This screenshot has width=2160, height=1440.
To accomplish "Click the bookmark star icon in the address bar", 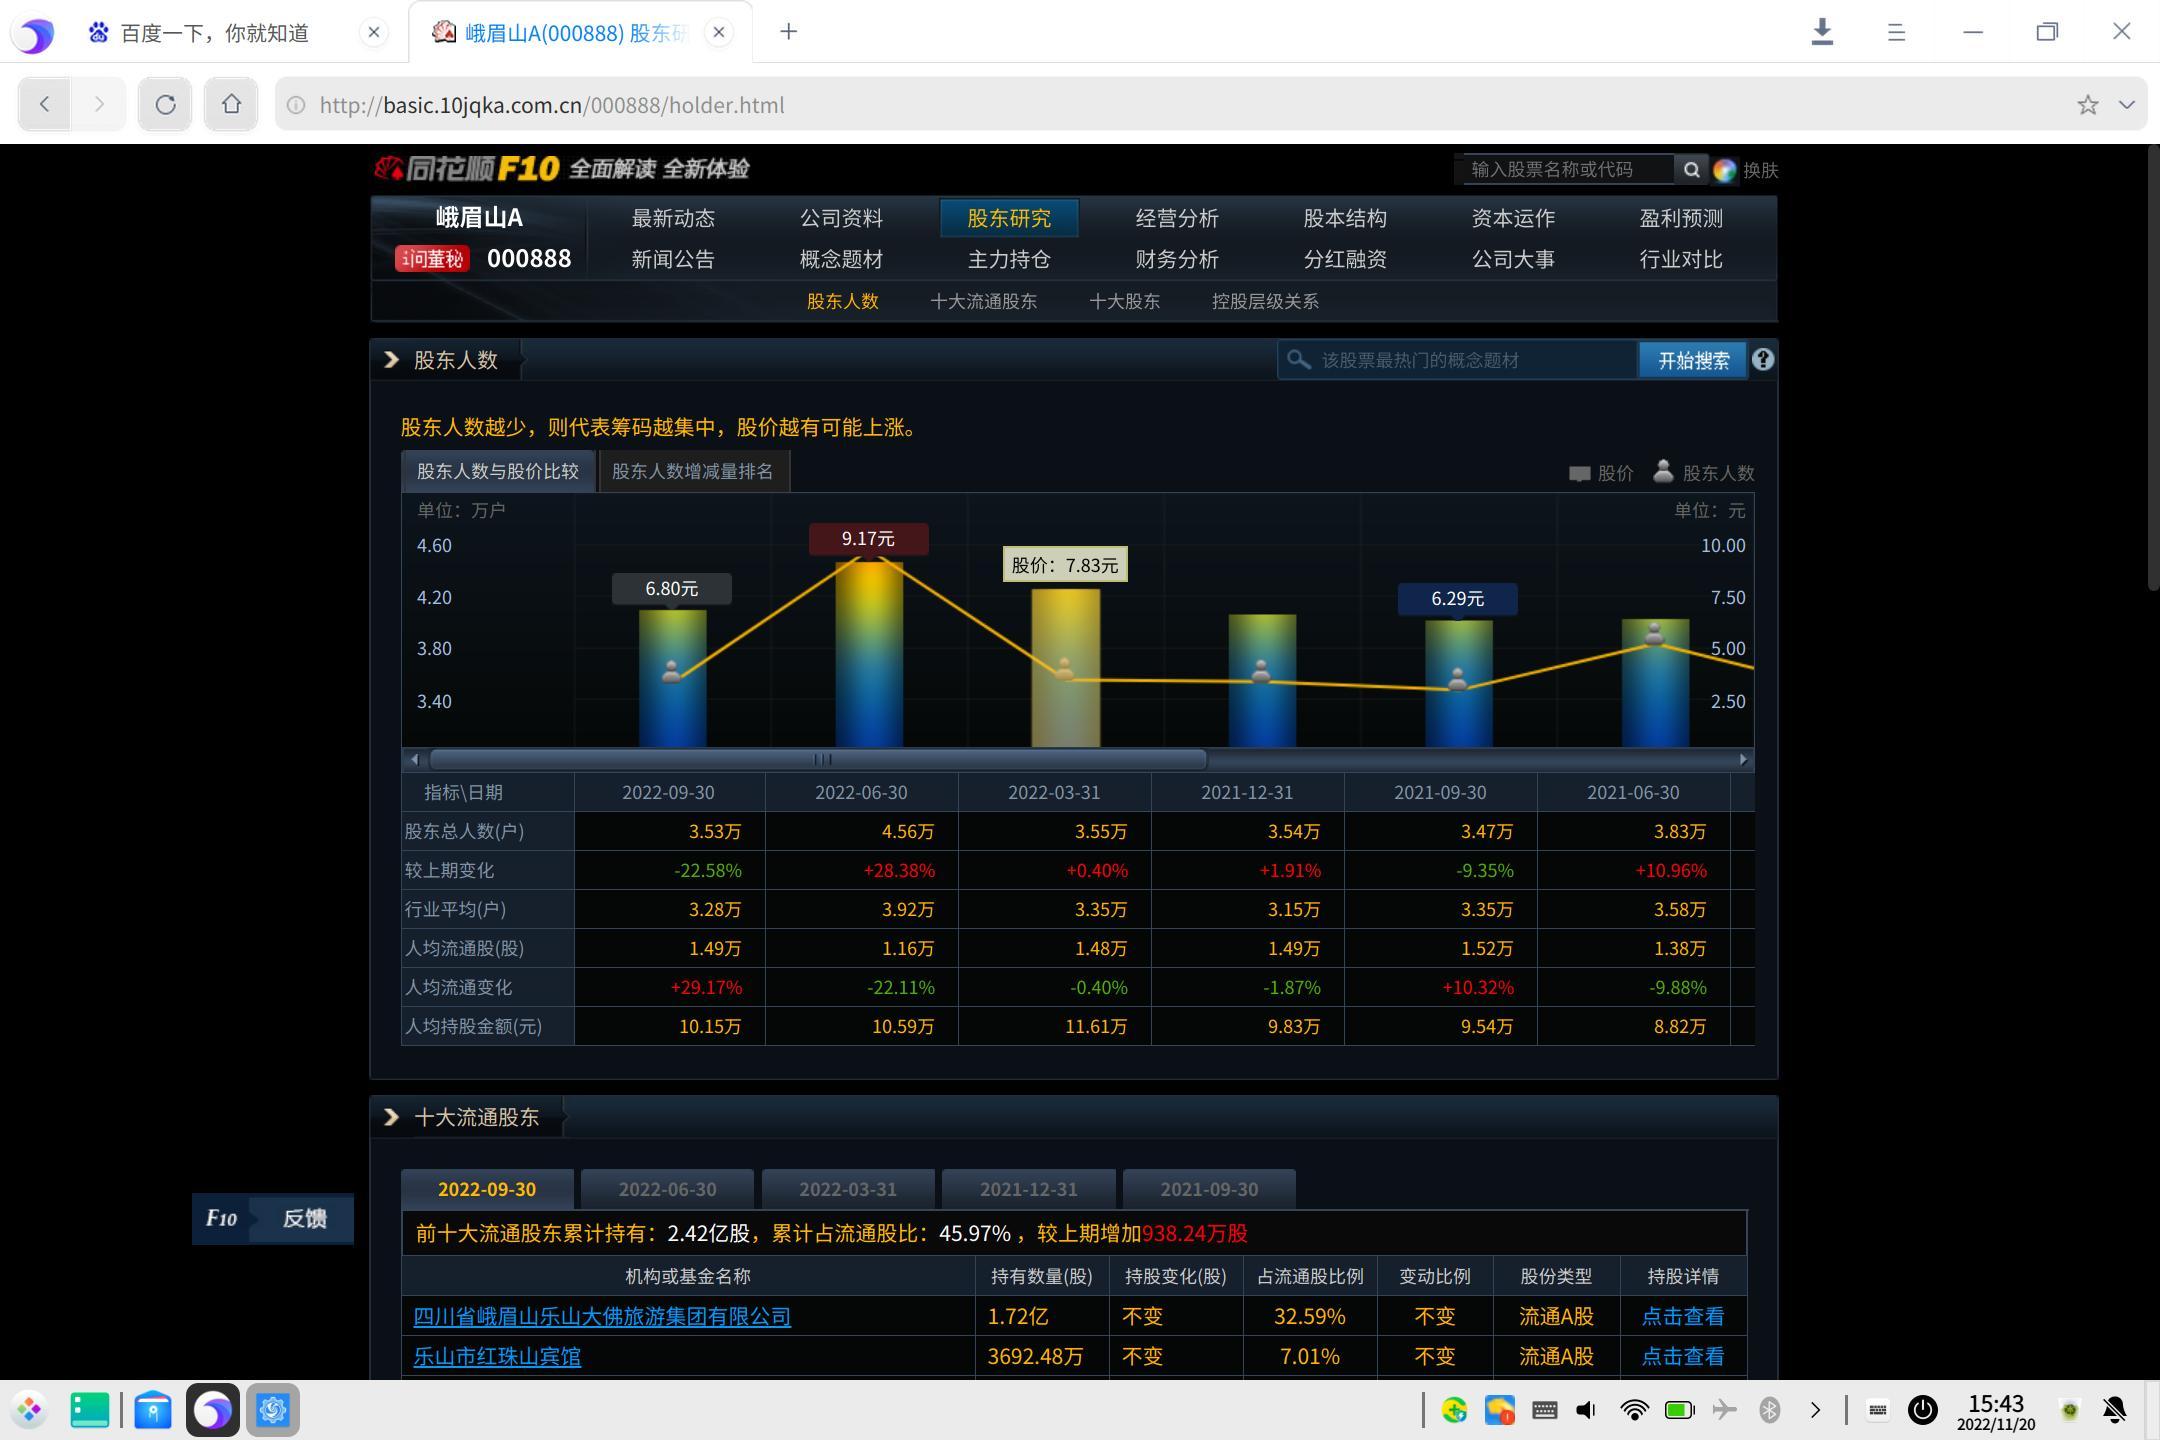I will [x=2087, y=105].
